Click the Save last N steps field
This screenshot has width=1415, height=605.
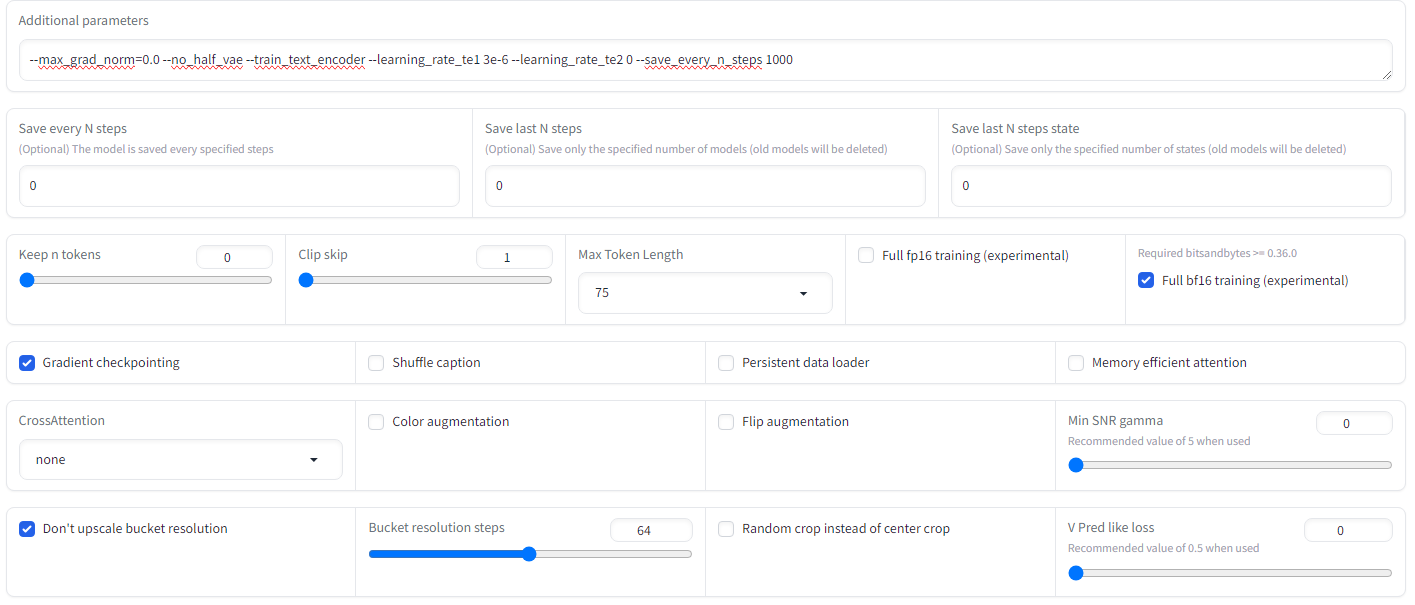pos(705,186)
